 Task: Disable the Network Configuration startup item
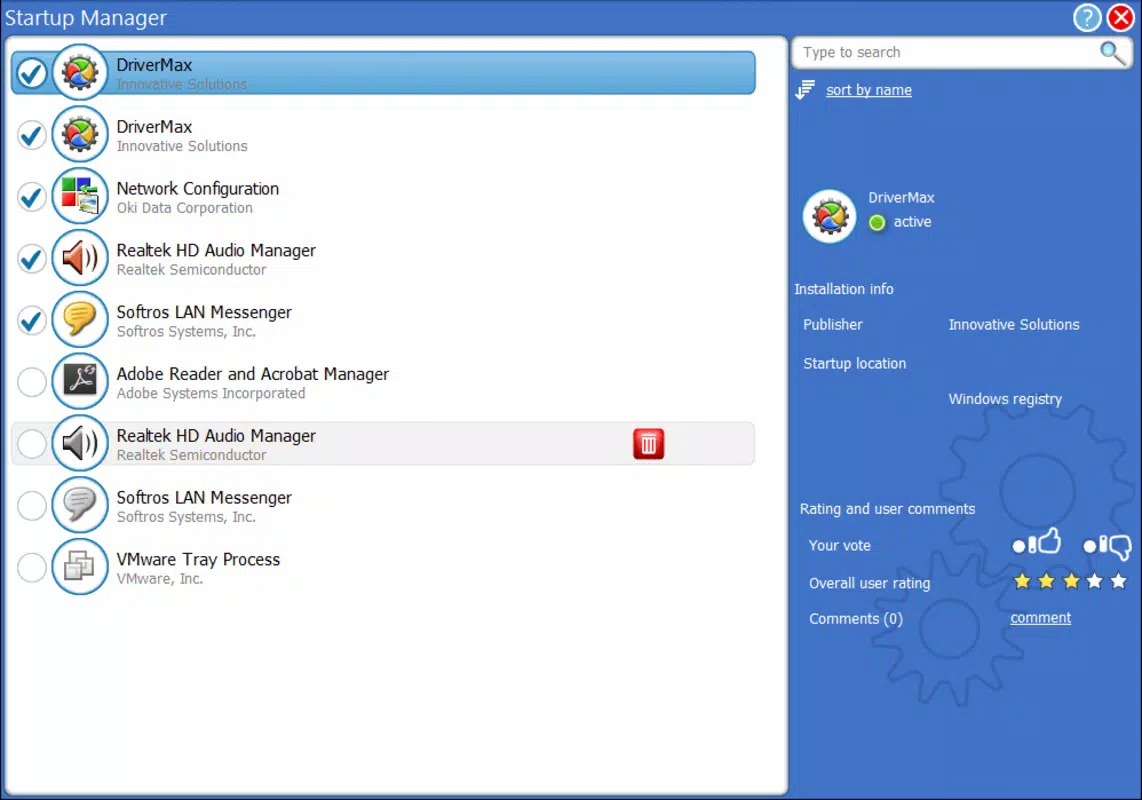(x=32, y=197)
